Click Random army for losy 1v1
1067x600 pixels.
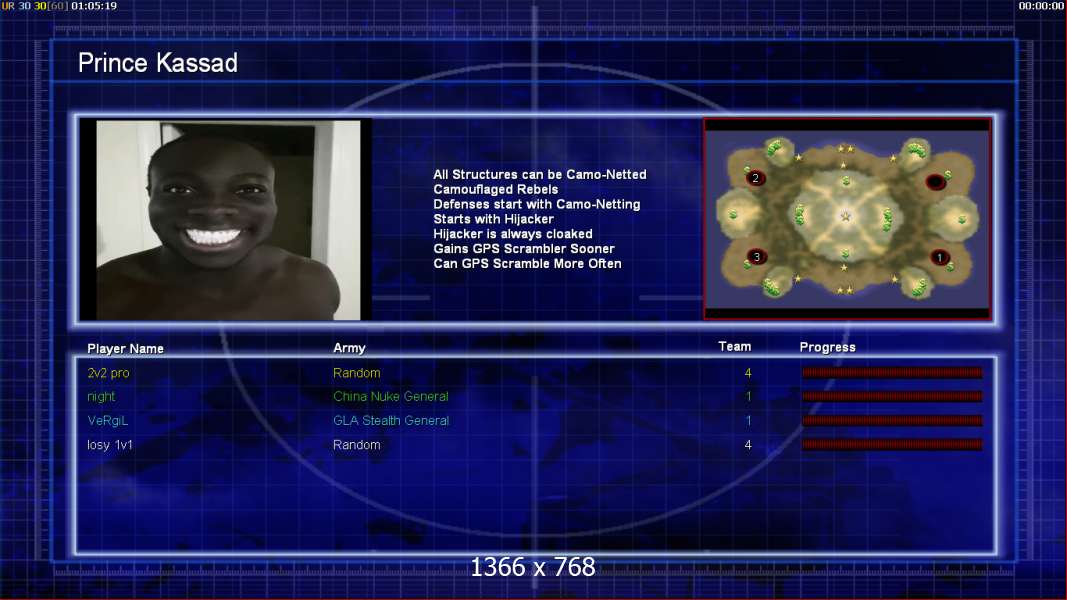tap(357, 445)
